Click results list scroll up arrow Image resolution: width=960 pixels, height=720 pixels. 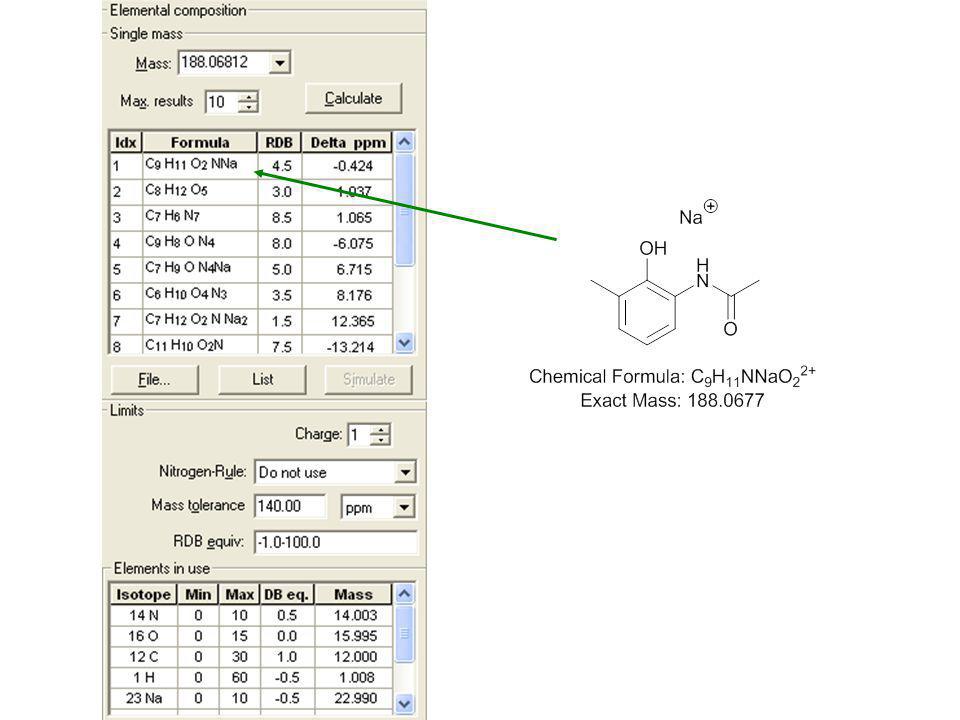tap(404, 142)
